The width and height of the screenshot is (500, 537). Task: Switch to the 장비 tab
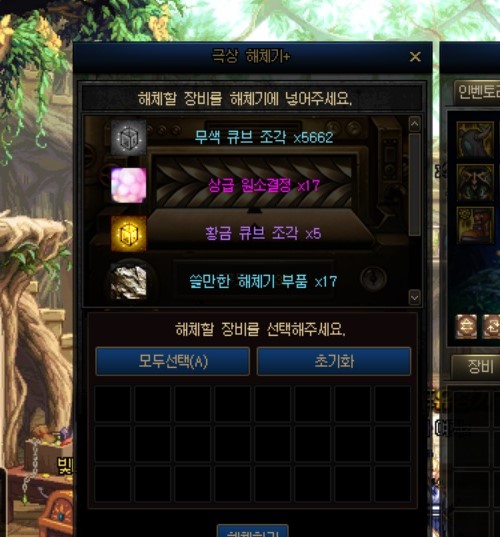pos(478,367)
